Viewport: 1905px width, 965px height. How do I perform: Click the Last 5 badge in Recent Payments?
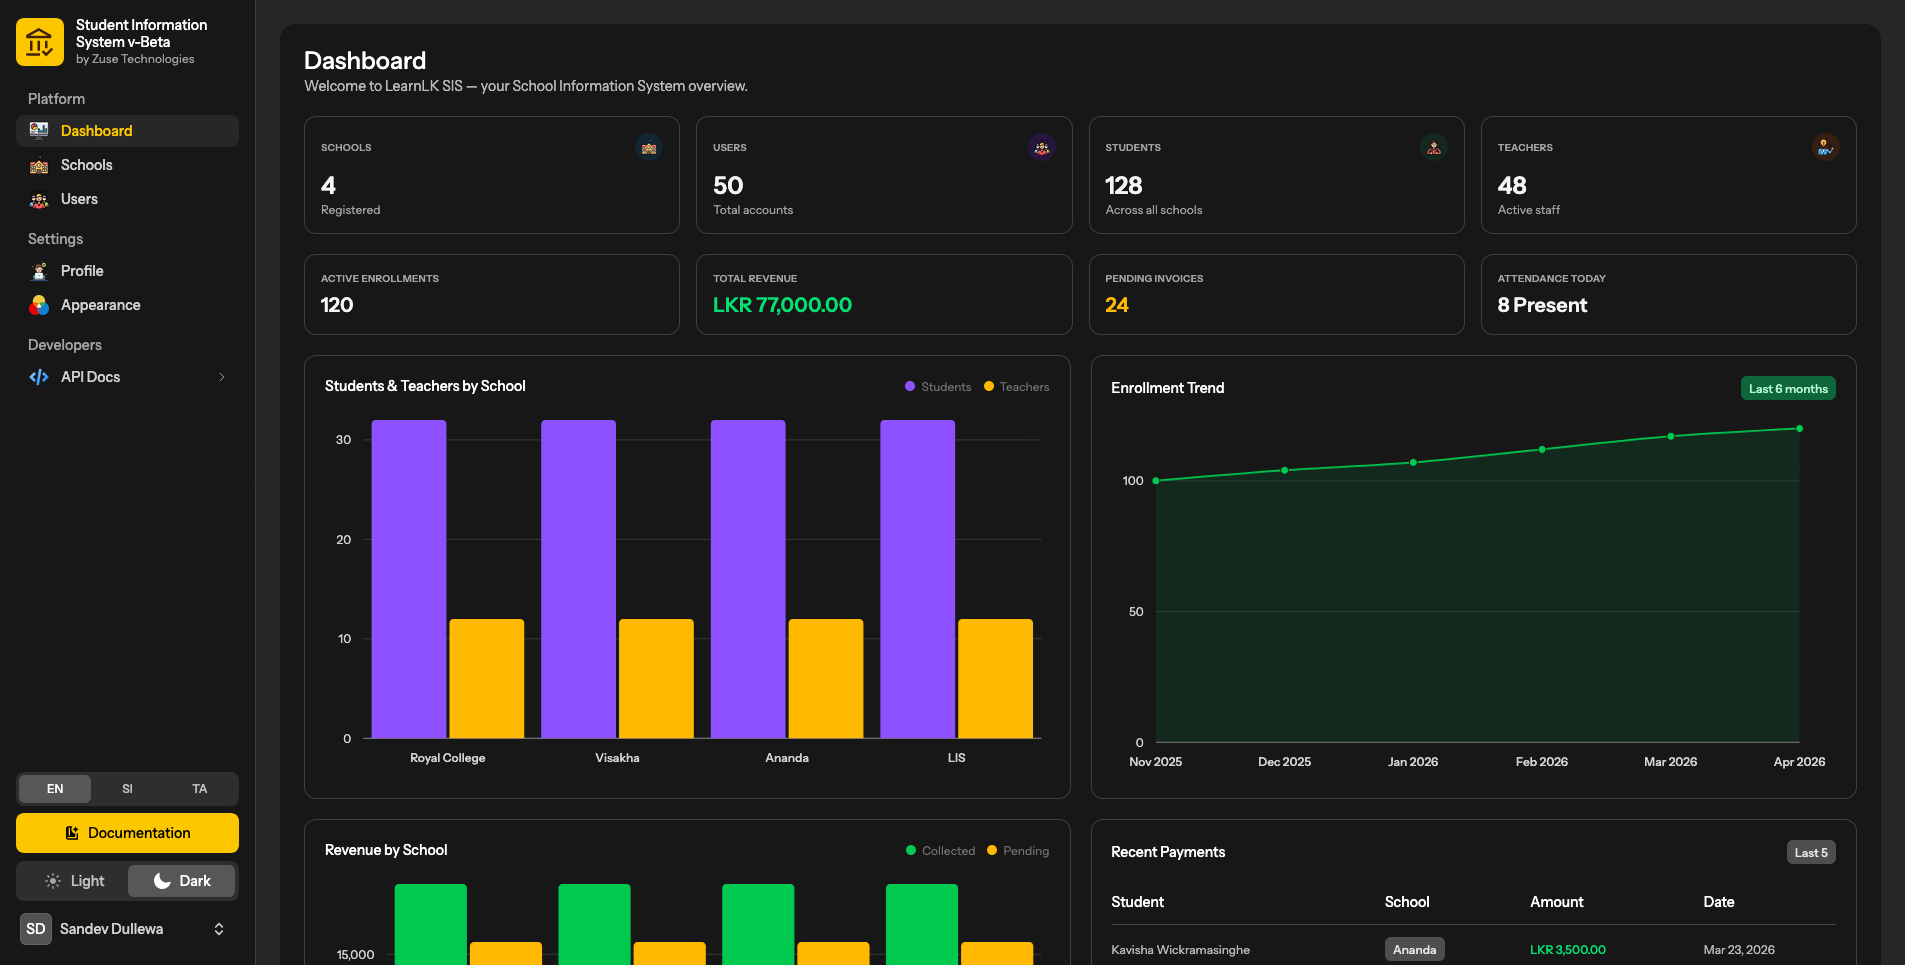click(x=1811, y=853)
